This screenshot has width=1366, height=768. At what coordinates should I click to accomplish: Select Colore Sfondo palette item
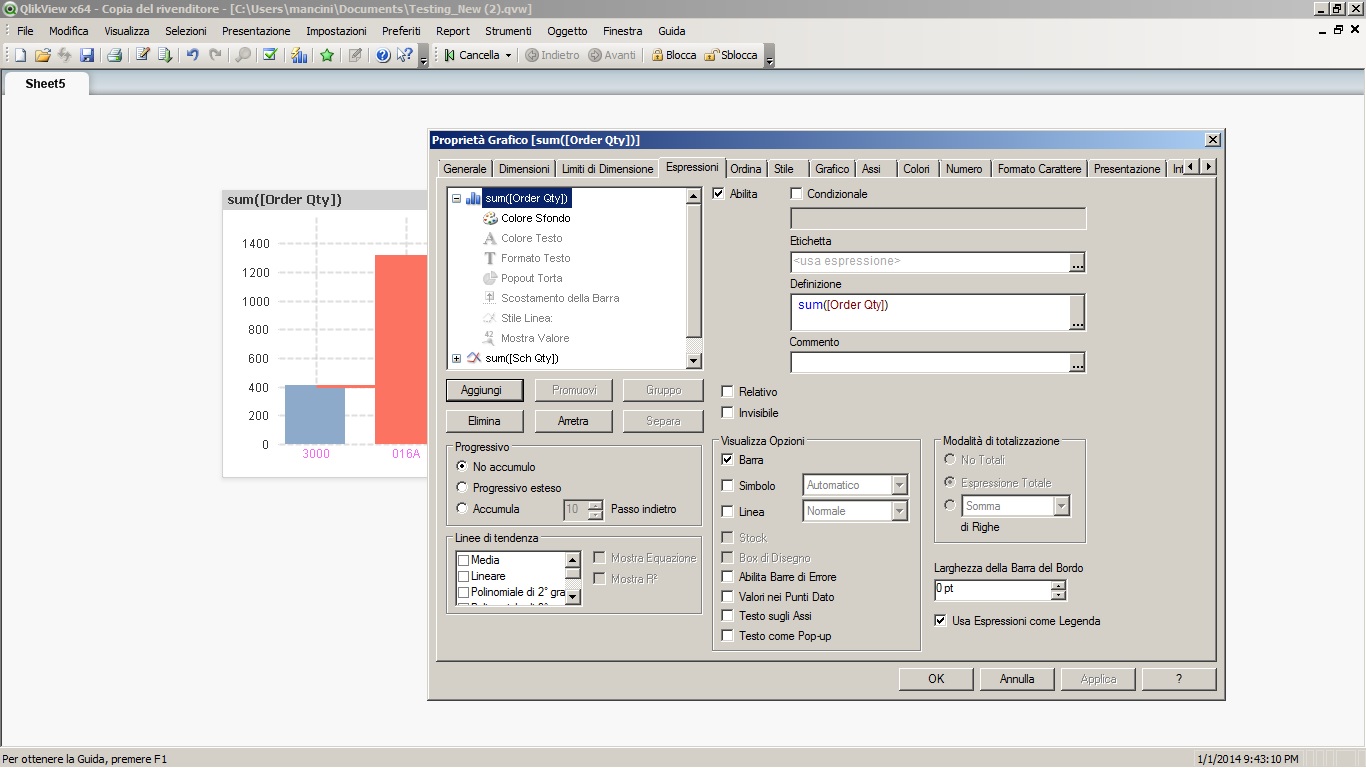click(x=526, y=218)
